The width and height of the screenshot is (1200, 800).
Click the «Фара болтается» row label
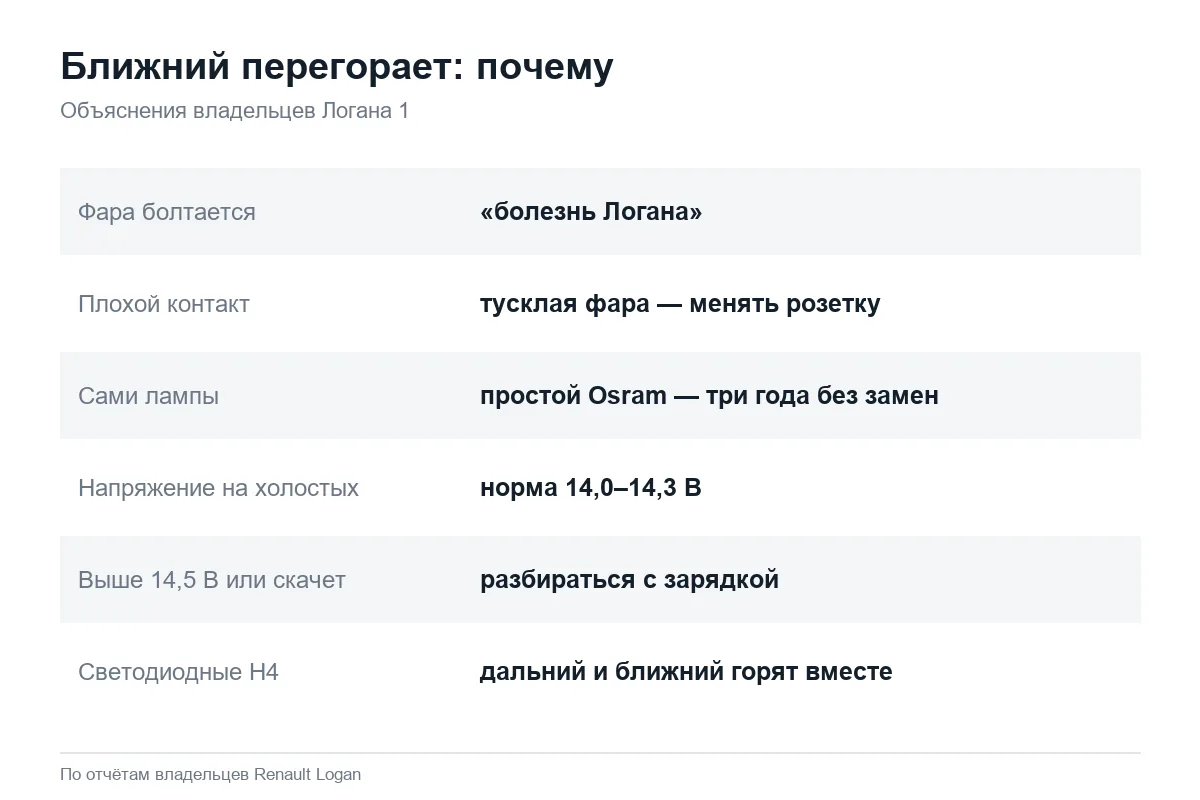tap(167, 212)
